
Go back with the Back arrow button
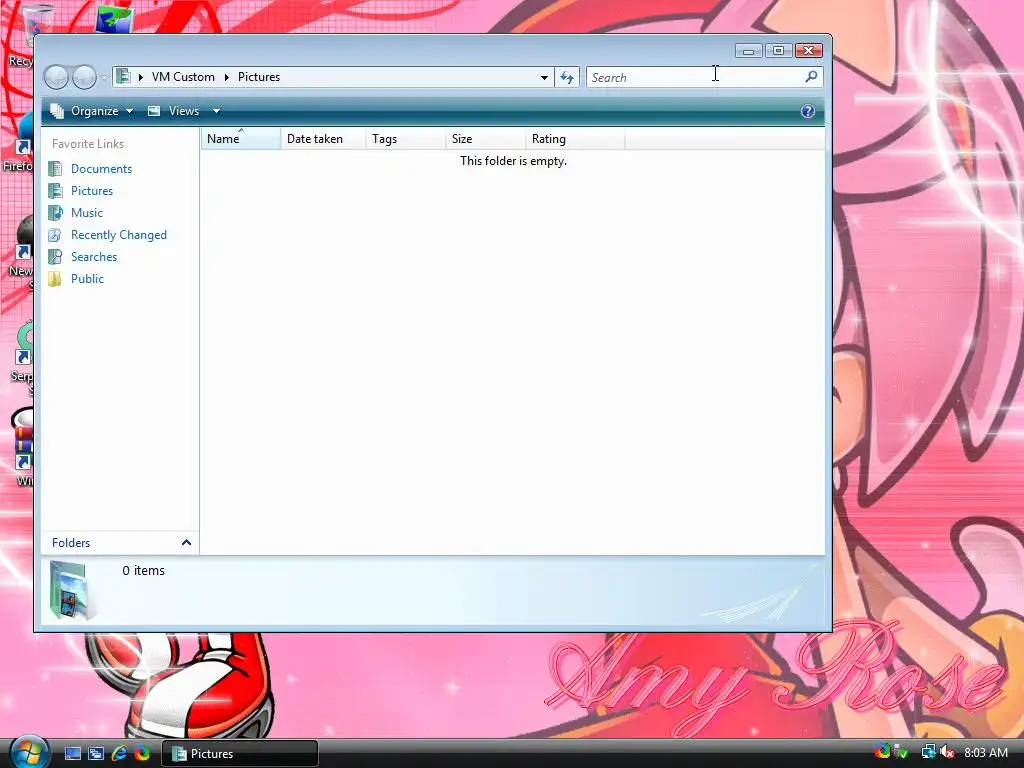click(56, 78)
